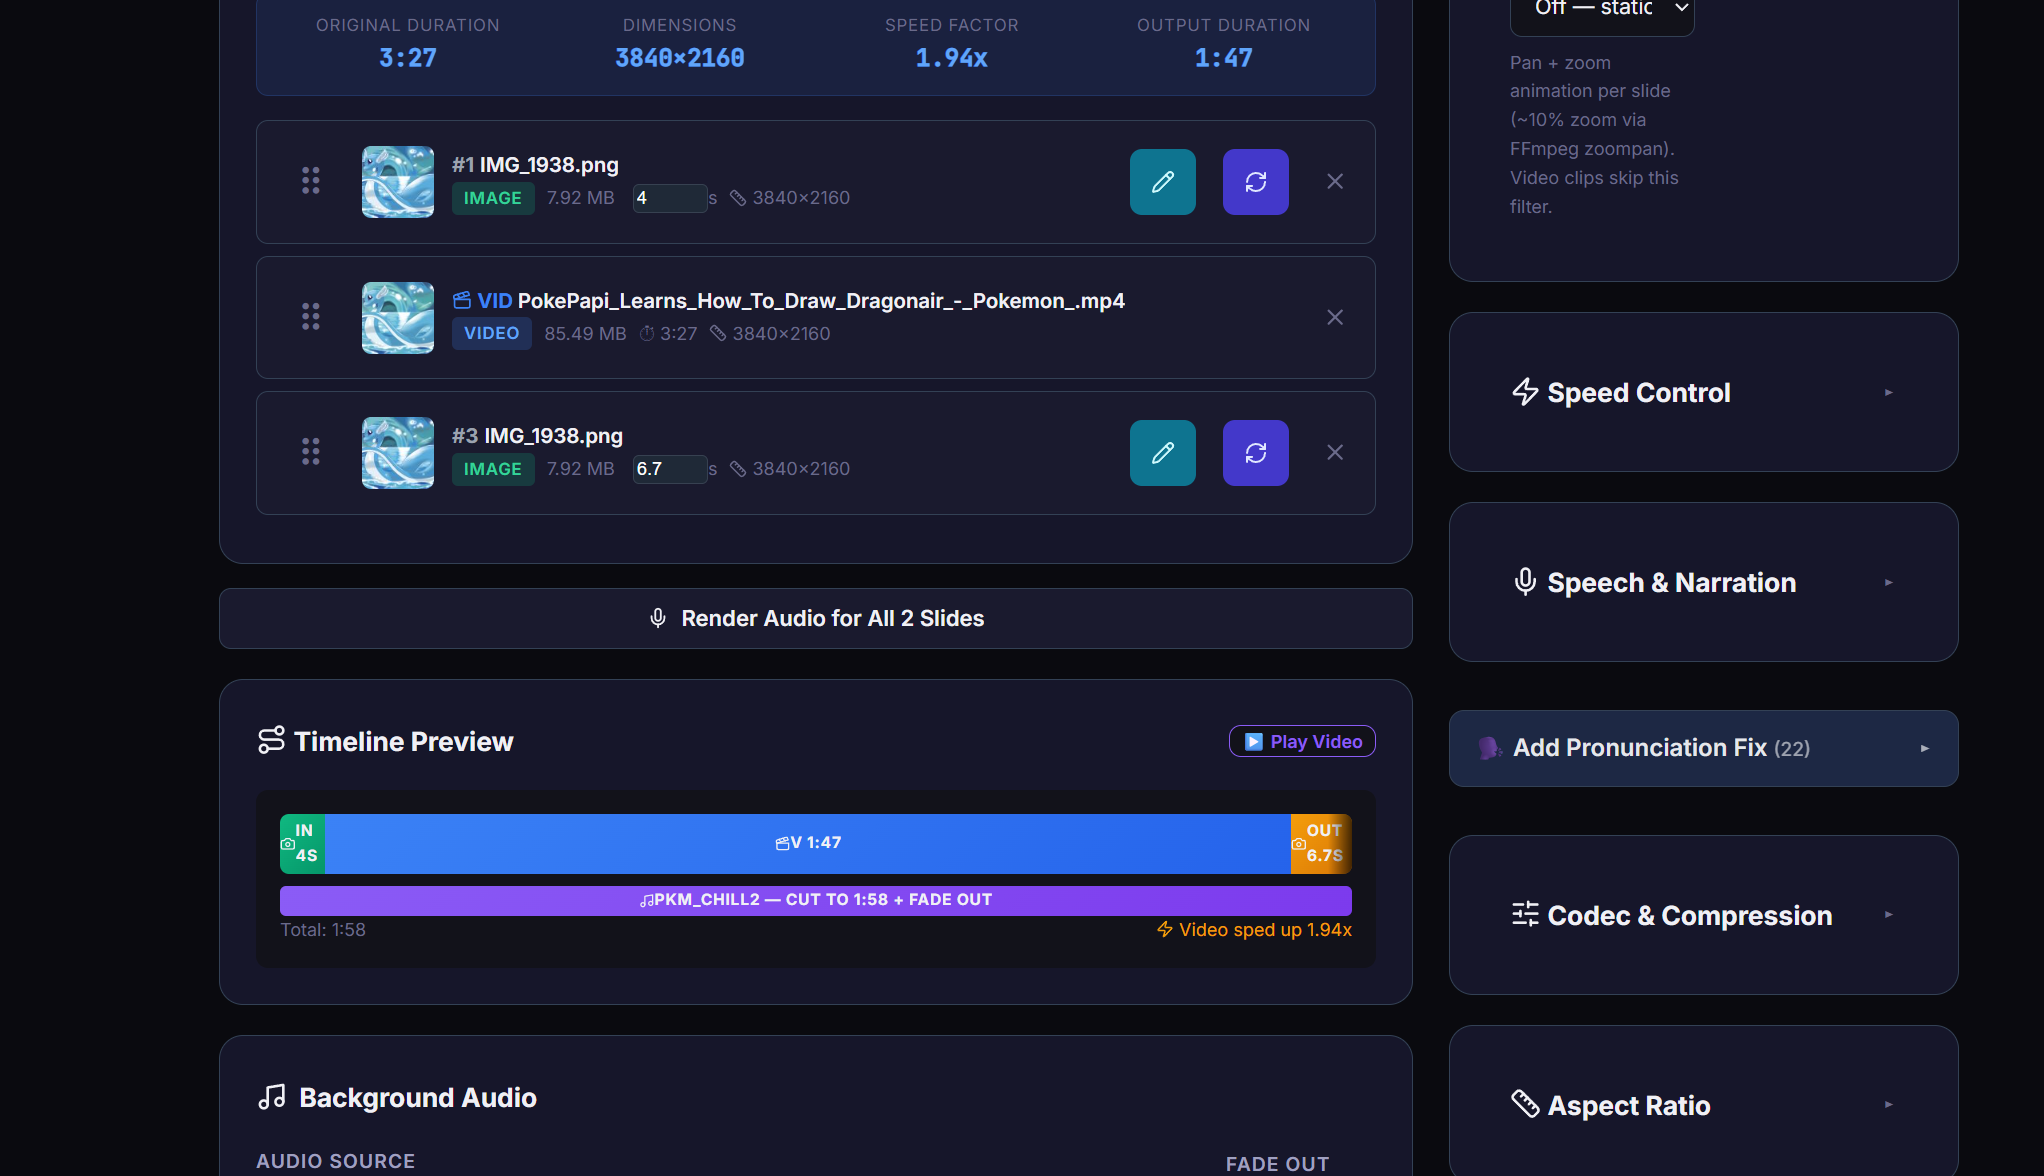Grab the drag handle of slide #1
Image resolution: width=2044 pixels, height=1176 pixels.
click(311, 181)
